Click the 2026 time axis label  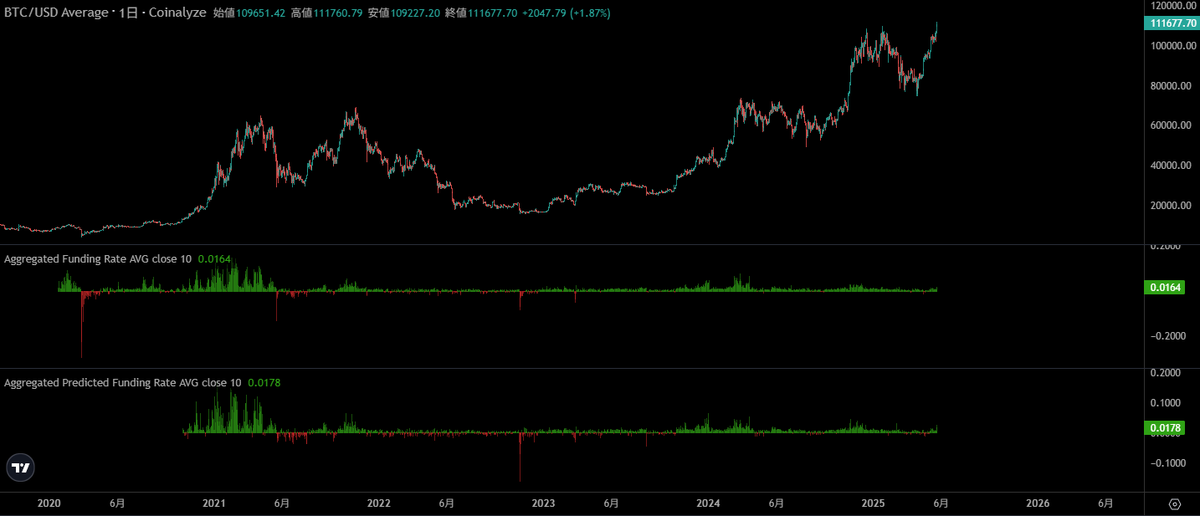coord(1038,503)
